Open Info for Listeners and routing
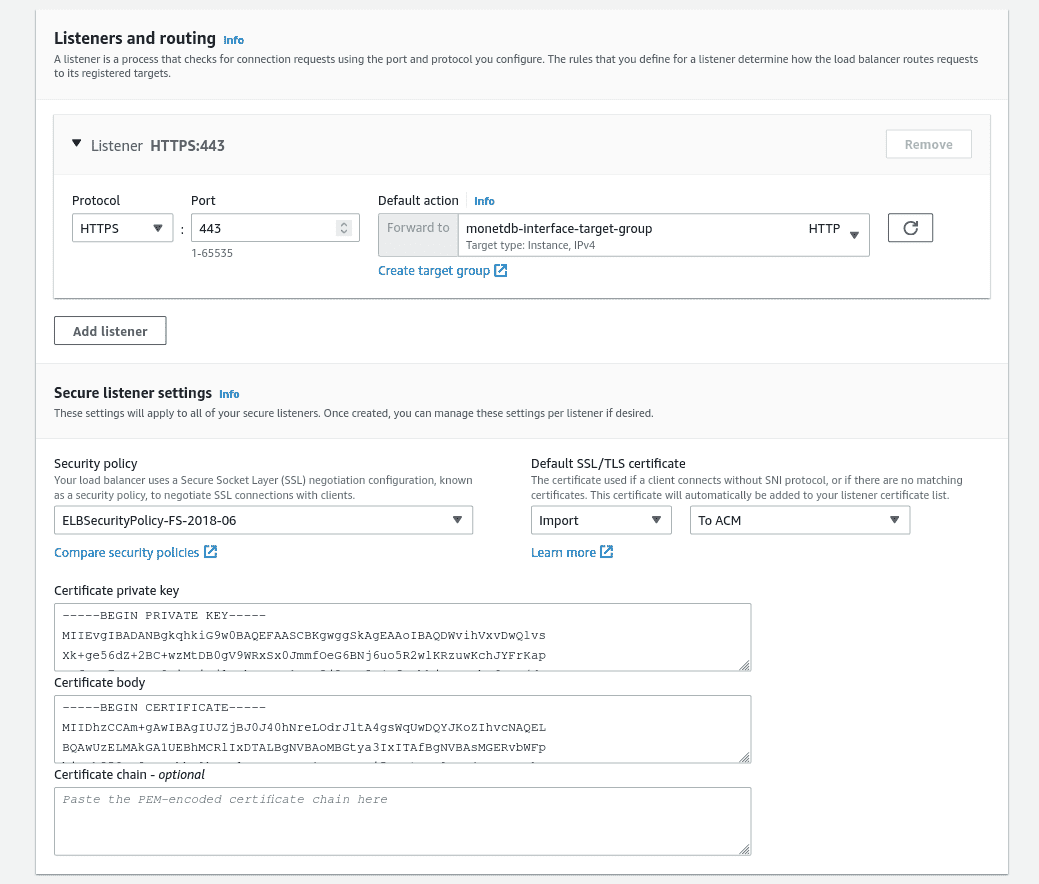 233,40
